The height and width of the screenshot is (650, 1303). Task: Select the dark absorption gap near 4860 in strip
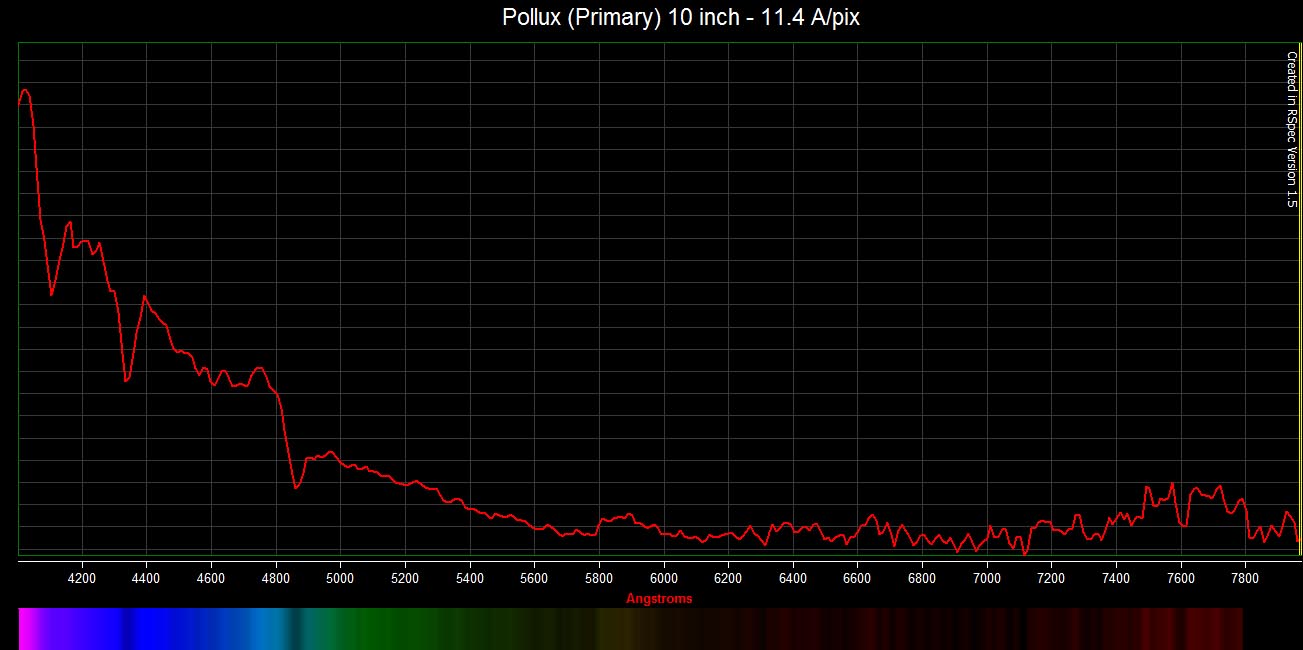click(296, 628)
